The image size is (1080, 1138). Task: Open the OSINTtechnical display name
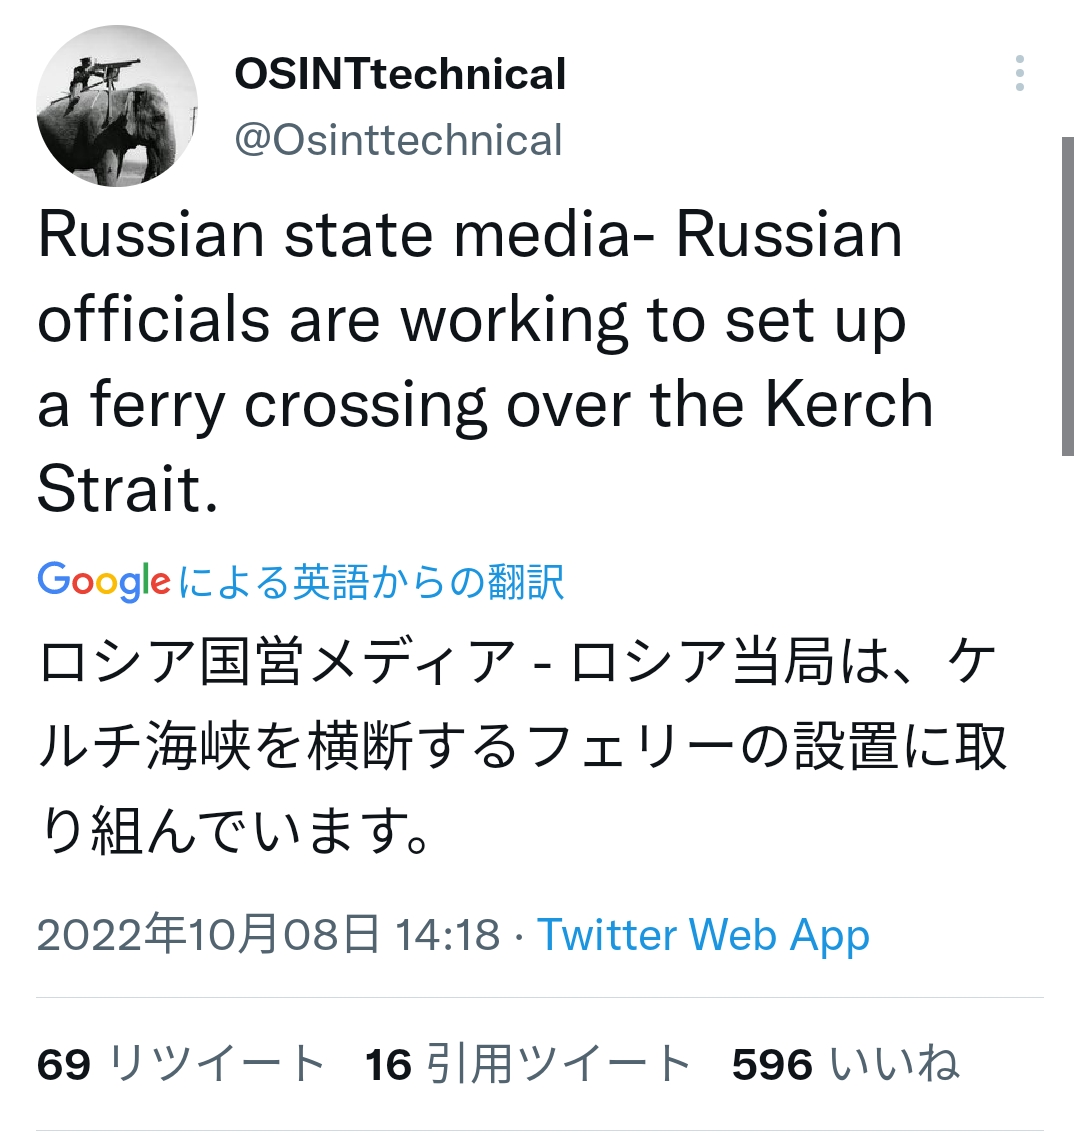coord(400,75)
